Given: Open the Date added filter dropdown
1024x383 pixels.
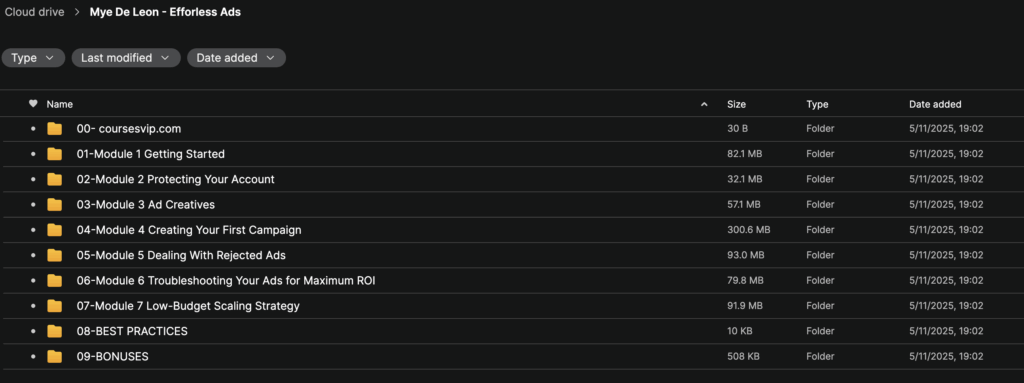Looking at the screenshot, I should (x=236, y=58).
